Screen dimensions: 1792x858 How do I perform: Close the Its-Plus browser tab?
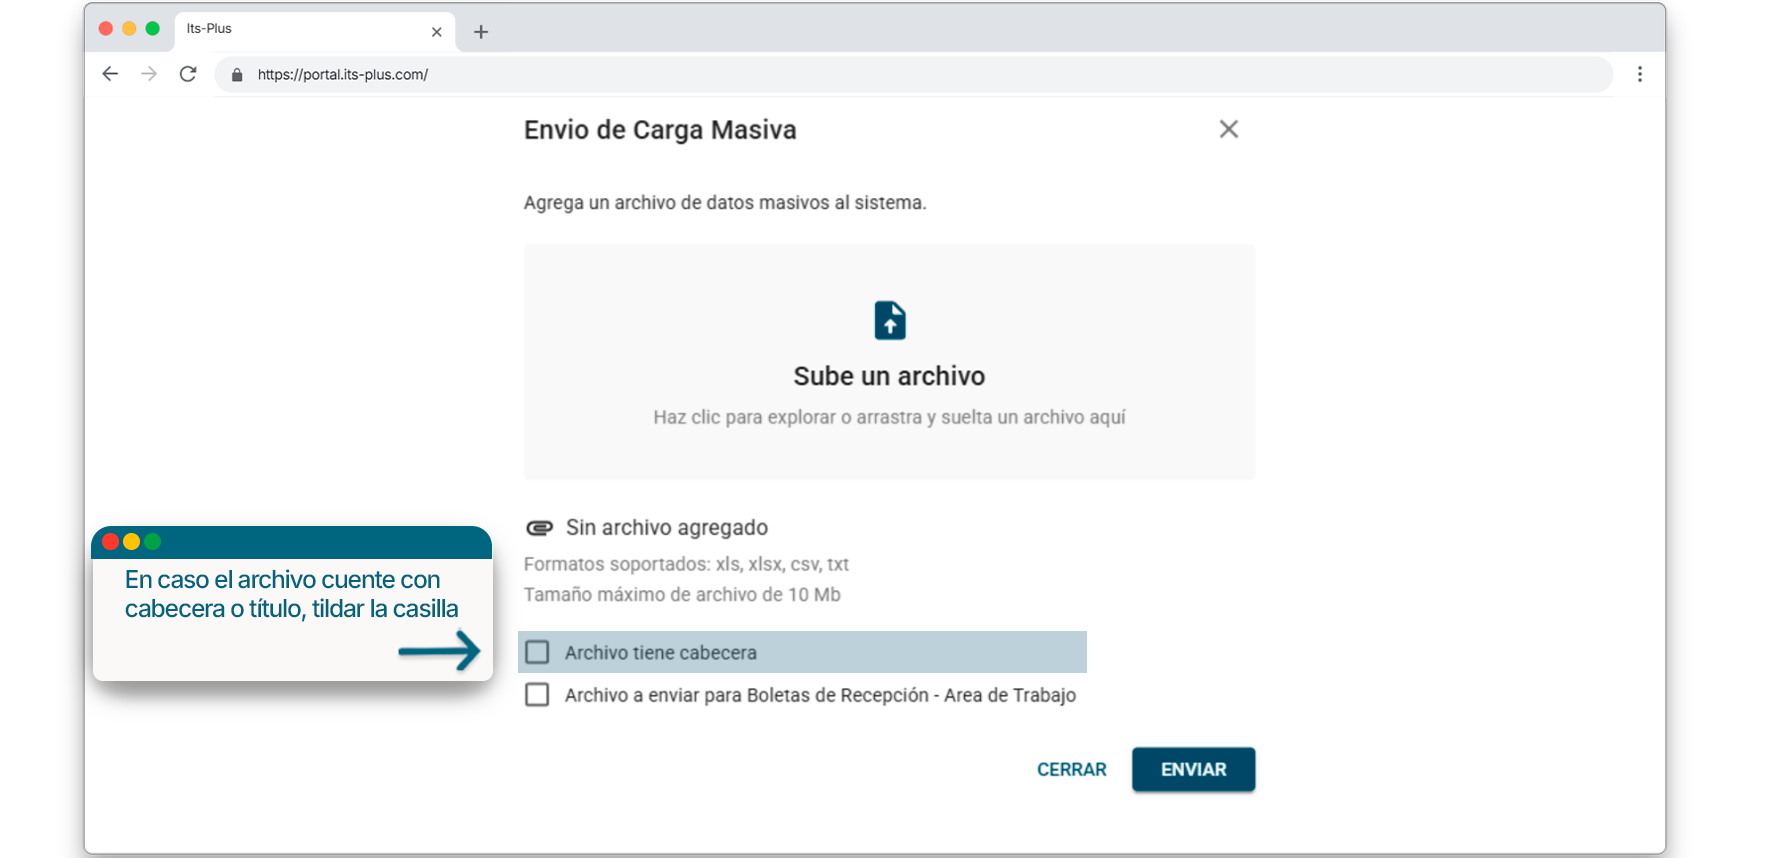[x=437, y=32]
